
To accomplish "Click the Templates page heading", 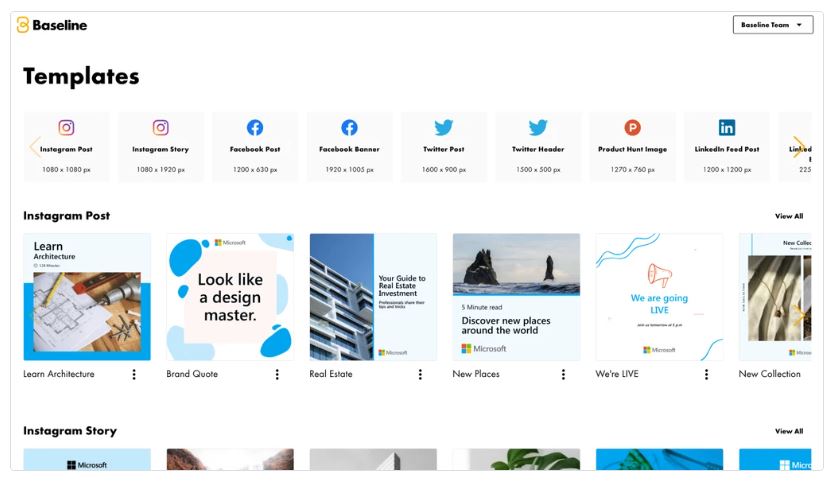I will [81, 76].
